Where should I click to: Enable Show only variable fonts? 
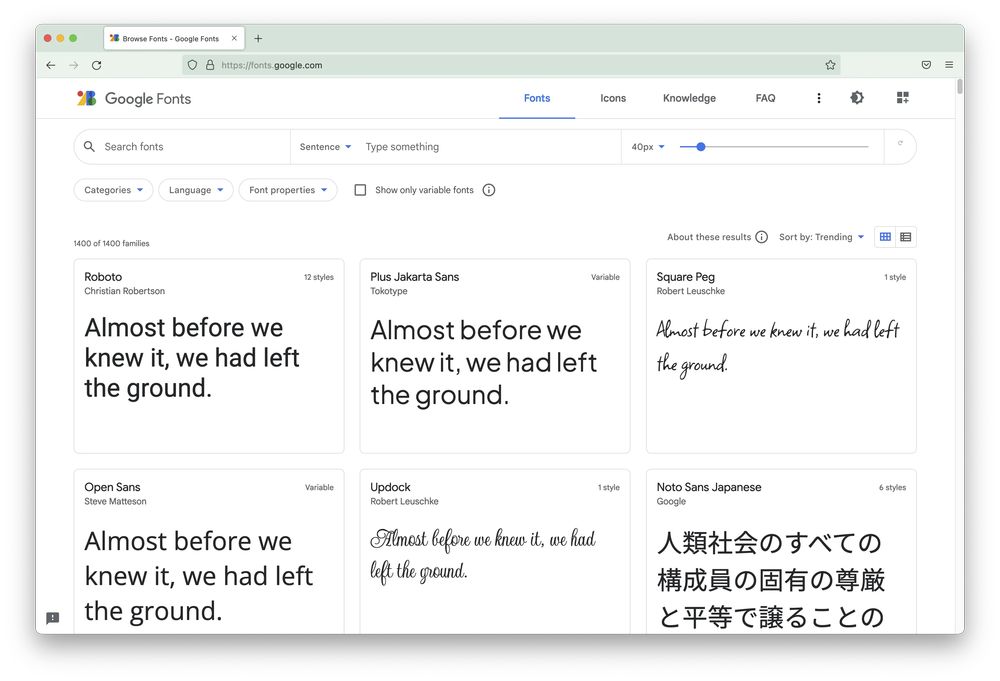(360, 189)
